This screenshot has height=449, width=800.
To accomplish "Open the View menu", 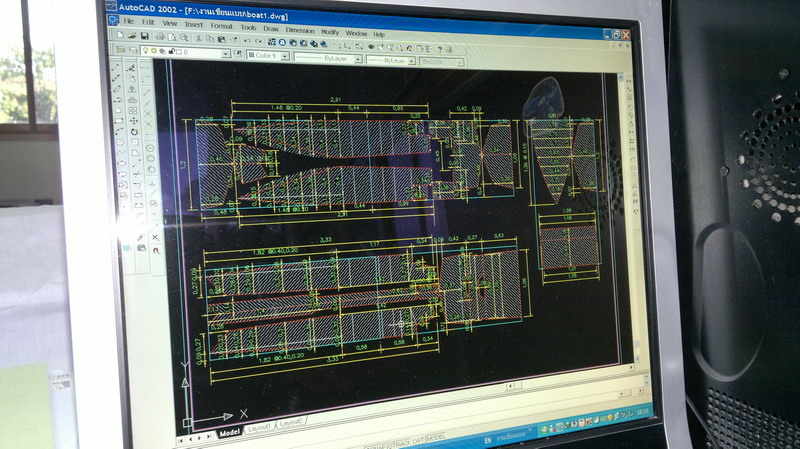I will pyautogui.click(x=169, y=23).
